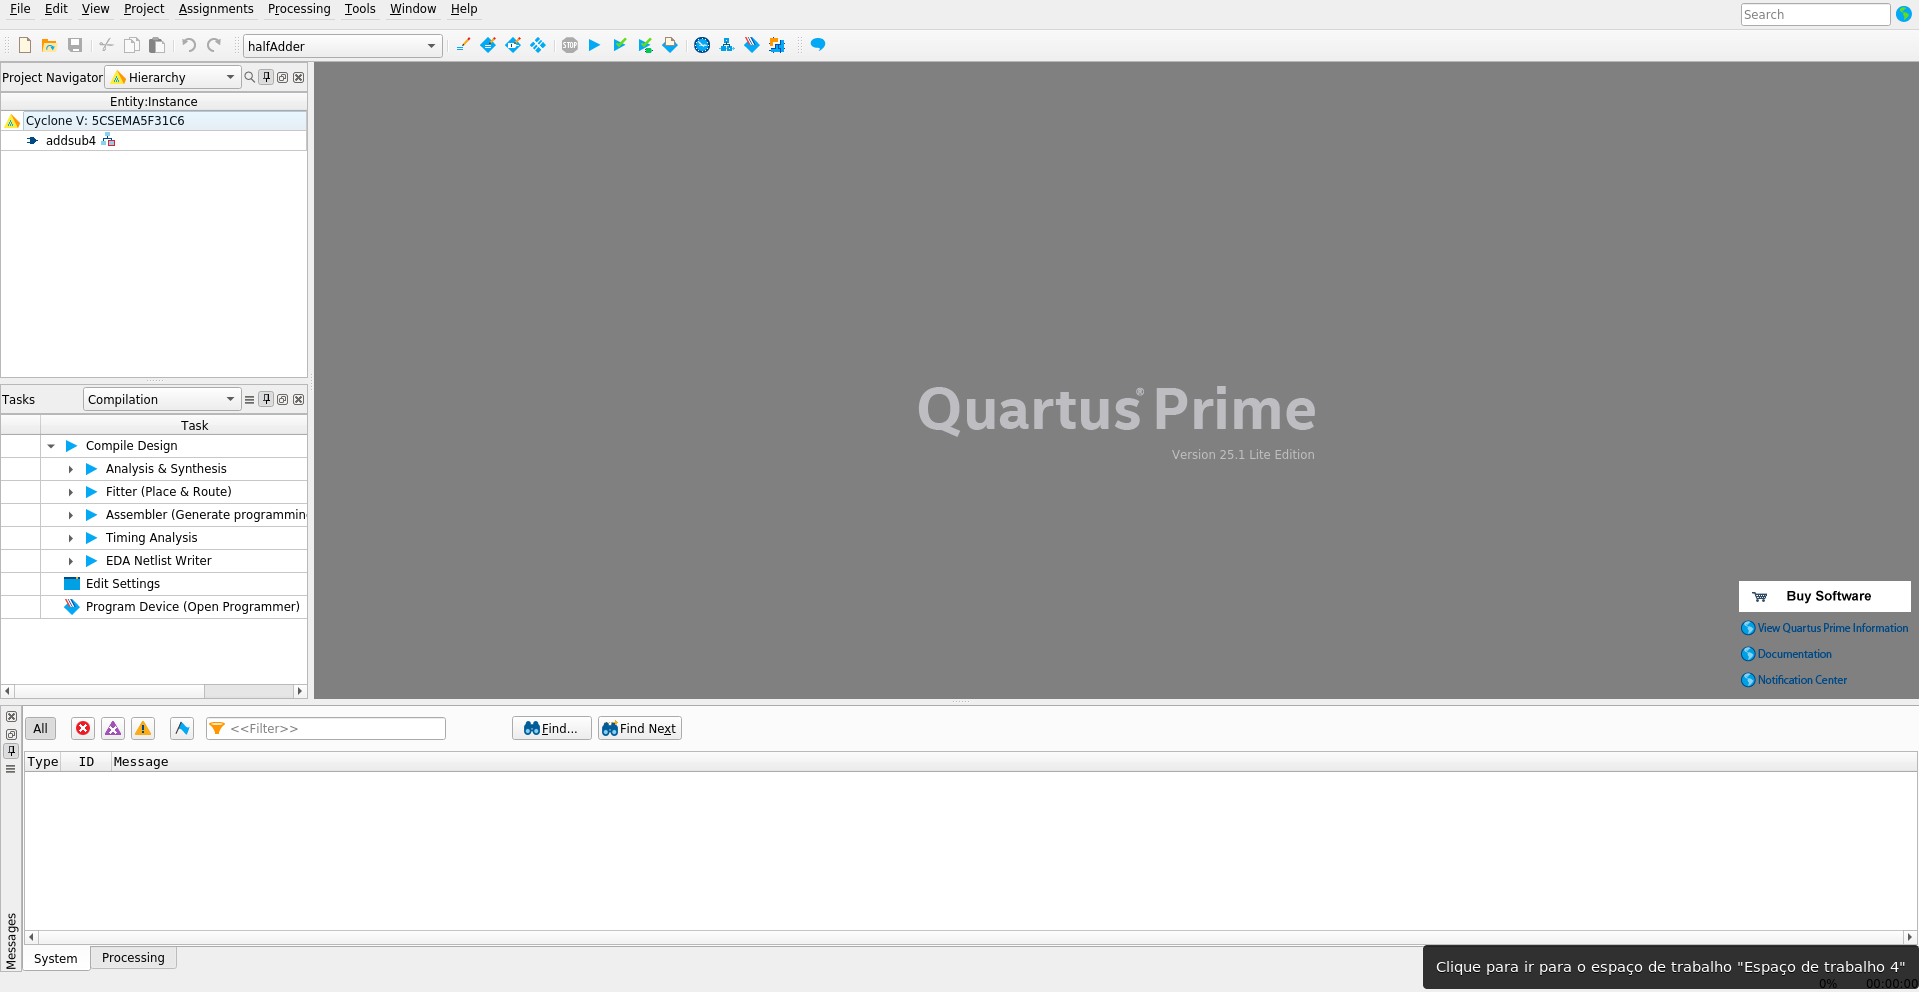Pin the Messages pane
The image size is (1922, 992).
(x=11, y=751)
